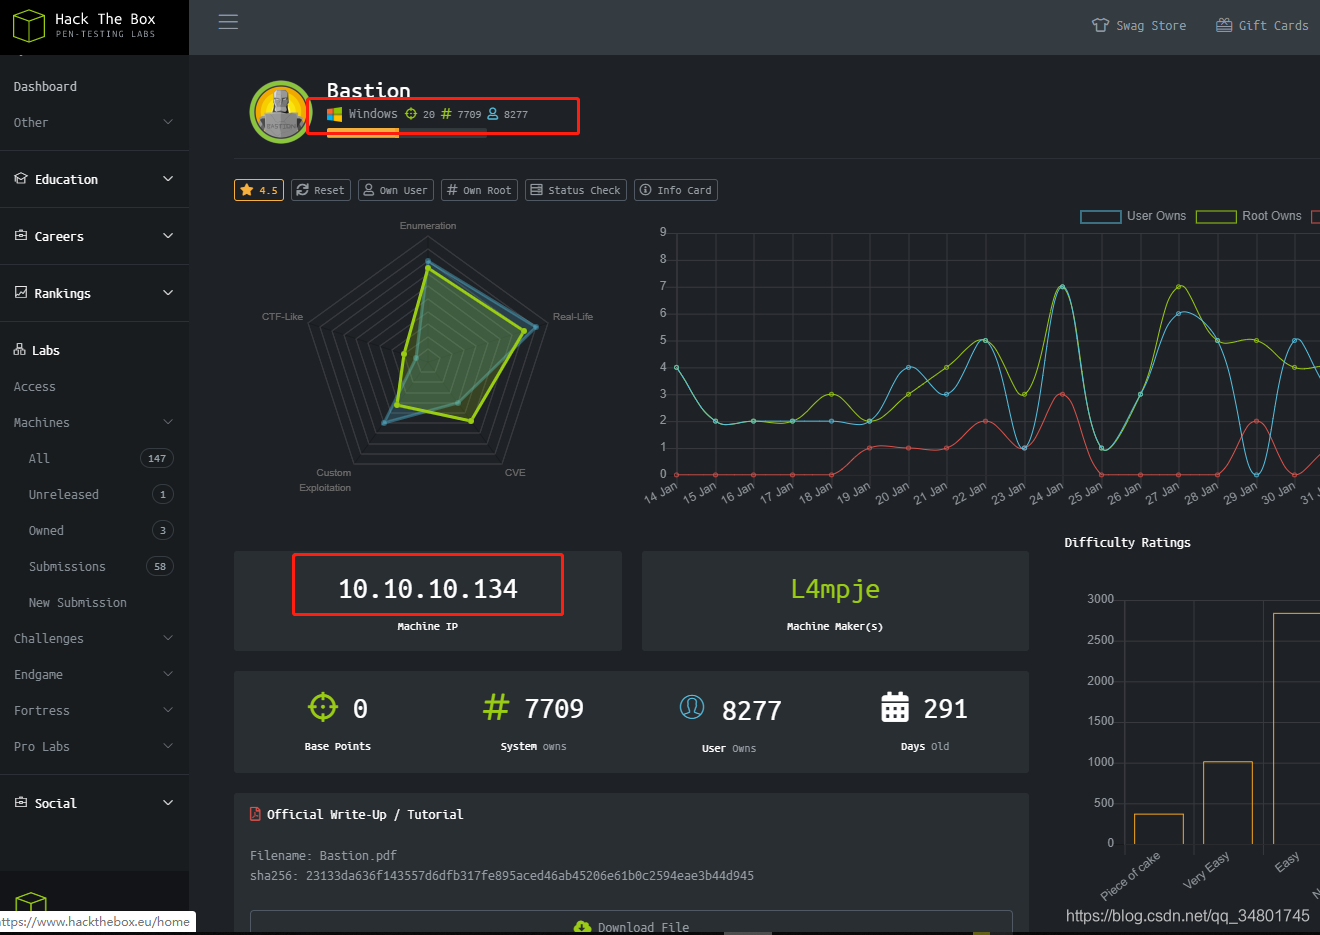Screen dimensions: 1320x935
Task: Click the Labs network icon
Action: point(19,350)
